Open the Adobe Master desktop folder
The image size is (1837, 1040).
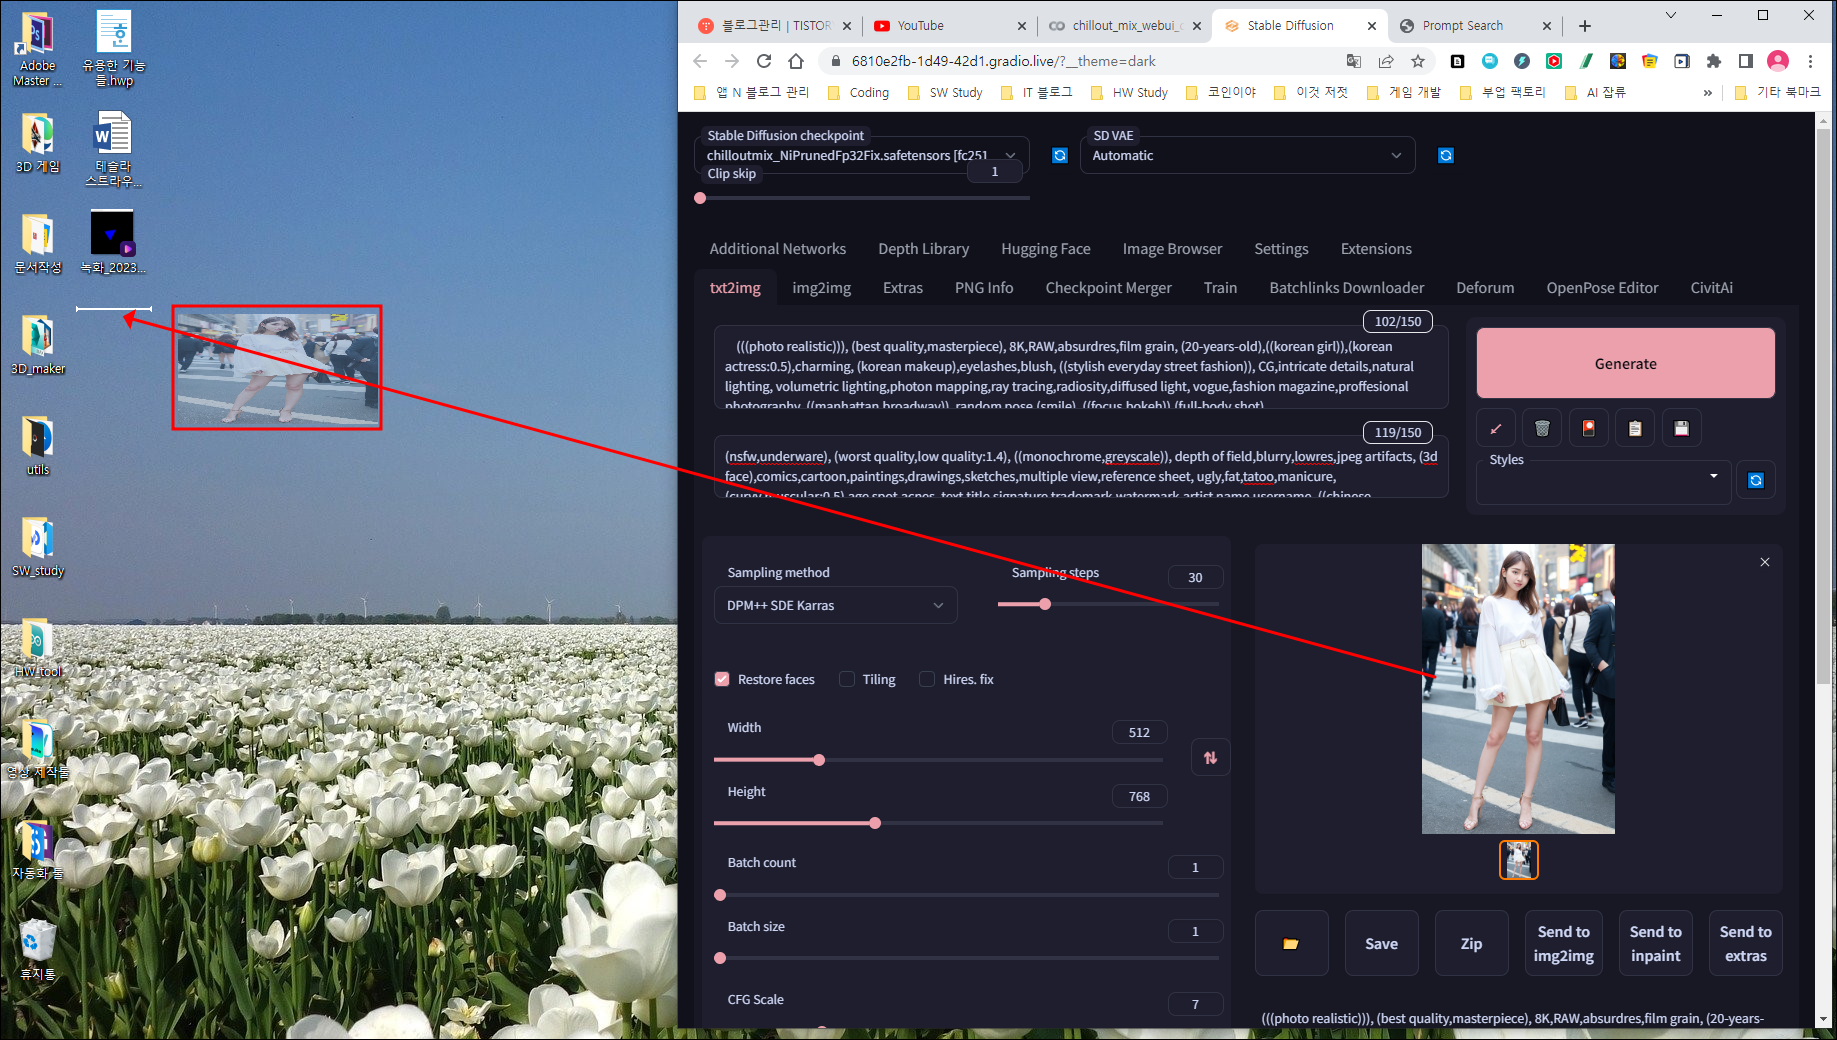click(37, 50)
